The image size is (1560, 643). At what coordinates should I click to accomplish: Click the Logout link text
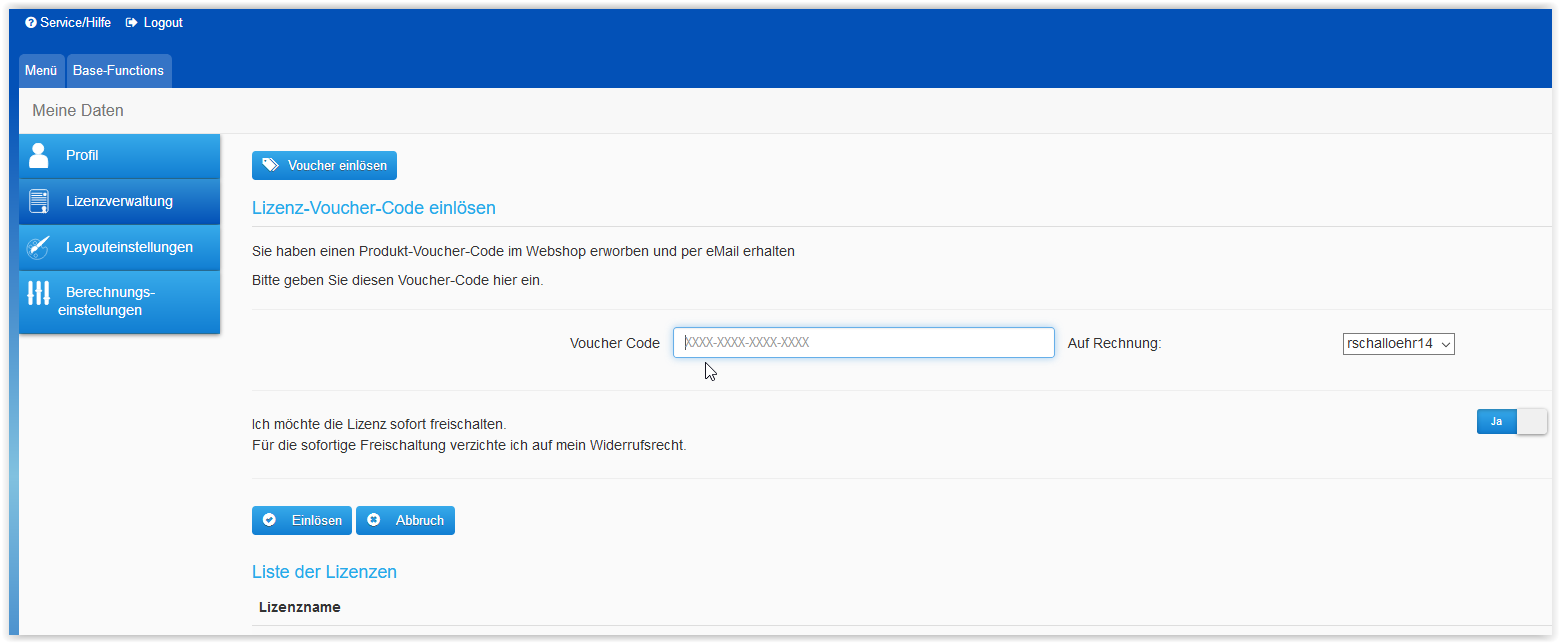pyautogui.click(x=163, y=23)
